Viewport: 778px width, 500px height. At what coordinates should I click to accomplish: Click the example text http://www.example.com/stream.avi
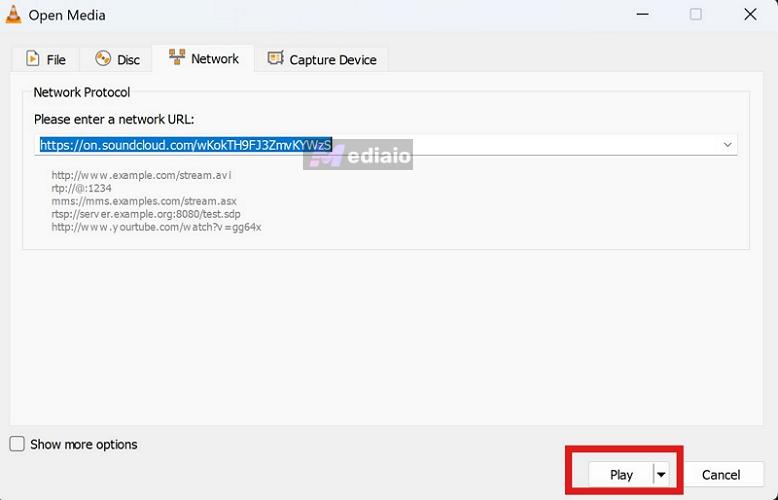(141, 175)
